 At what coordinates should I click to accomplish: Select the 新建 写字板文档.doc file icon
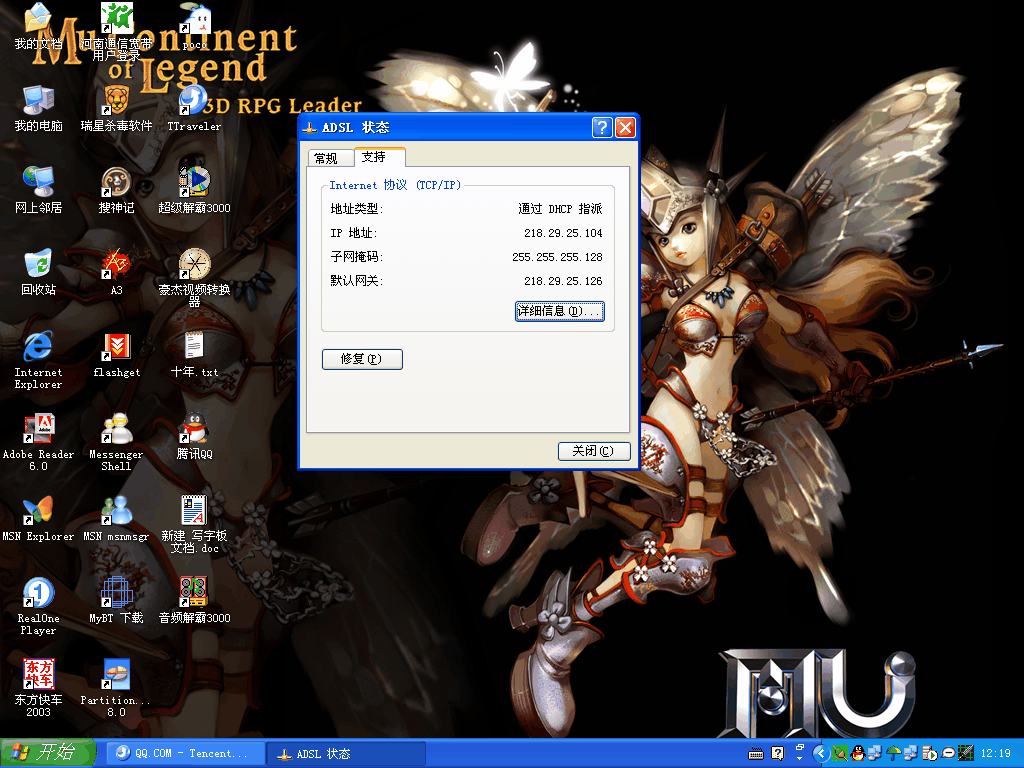[x=194, y=525]
